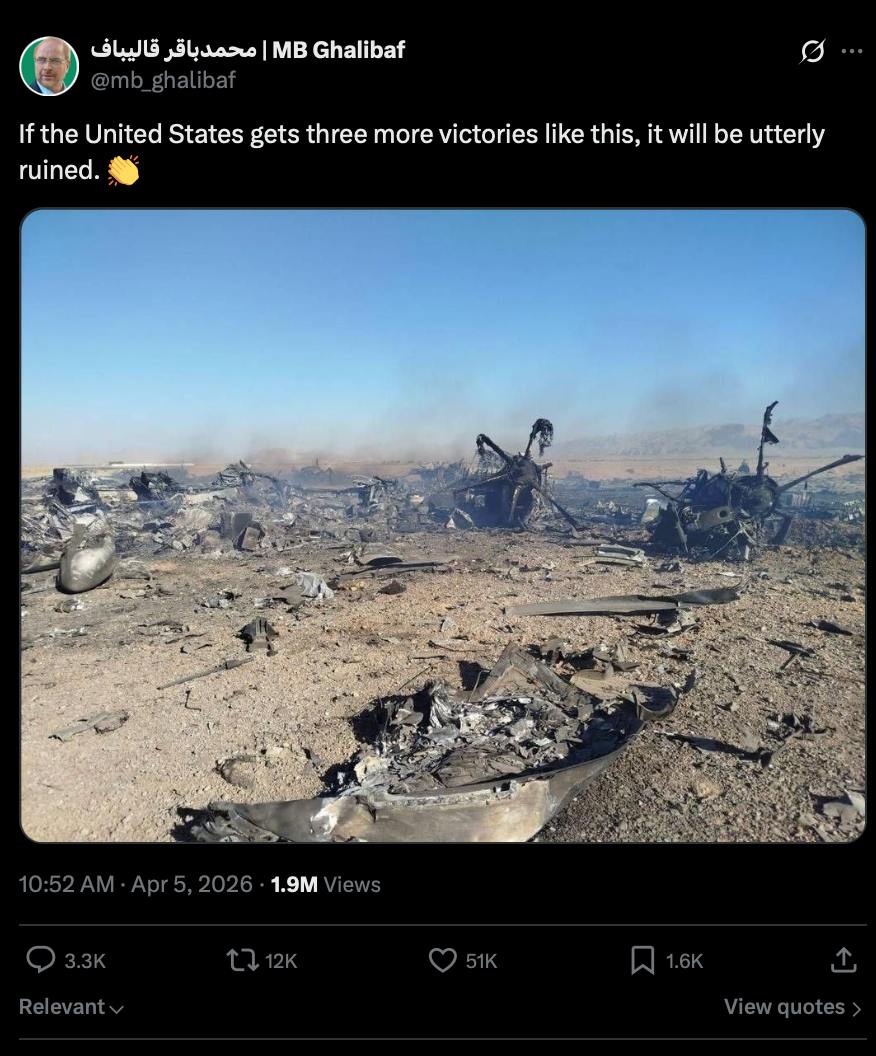Open MB Ghalibaf profile avatar

click(x=48, y=66)
